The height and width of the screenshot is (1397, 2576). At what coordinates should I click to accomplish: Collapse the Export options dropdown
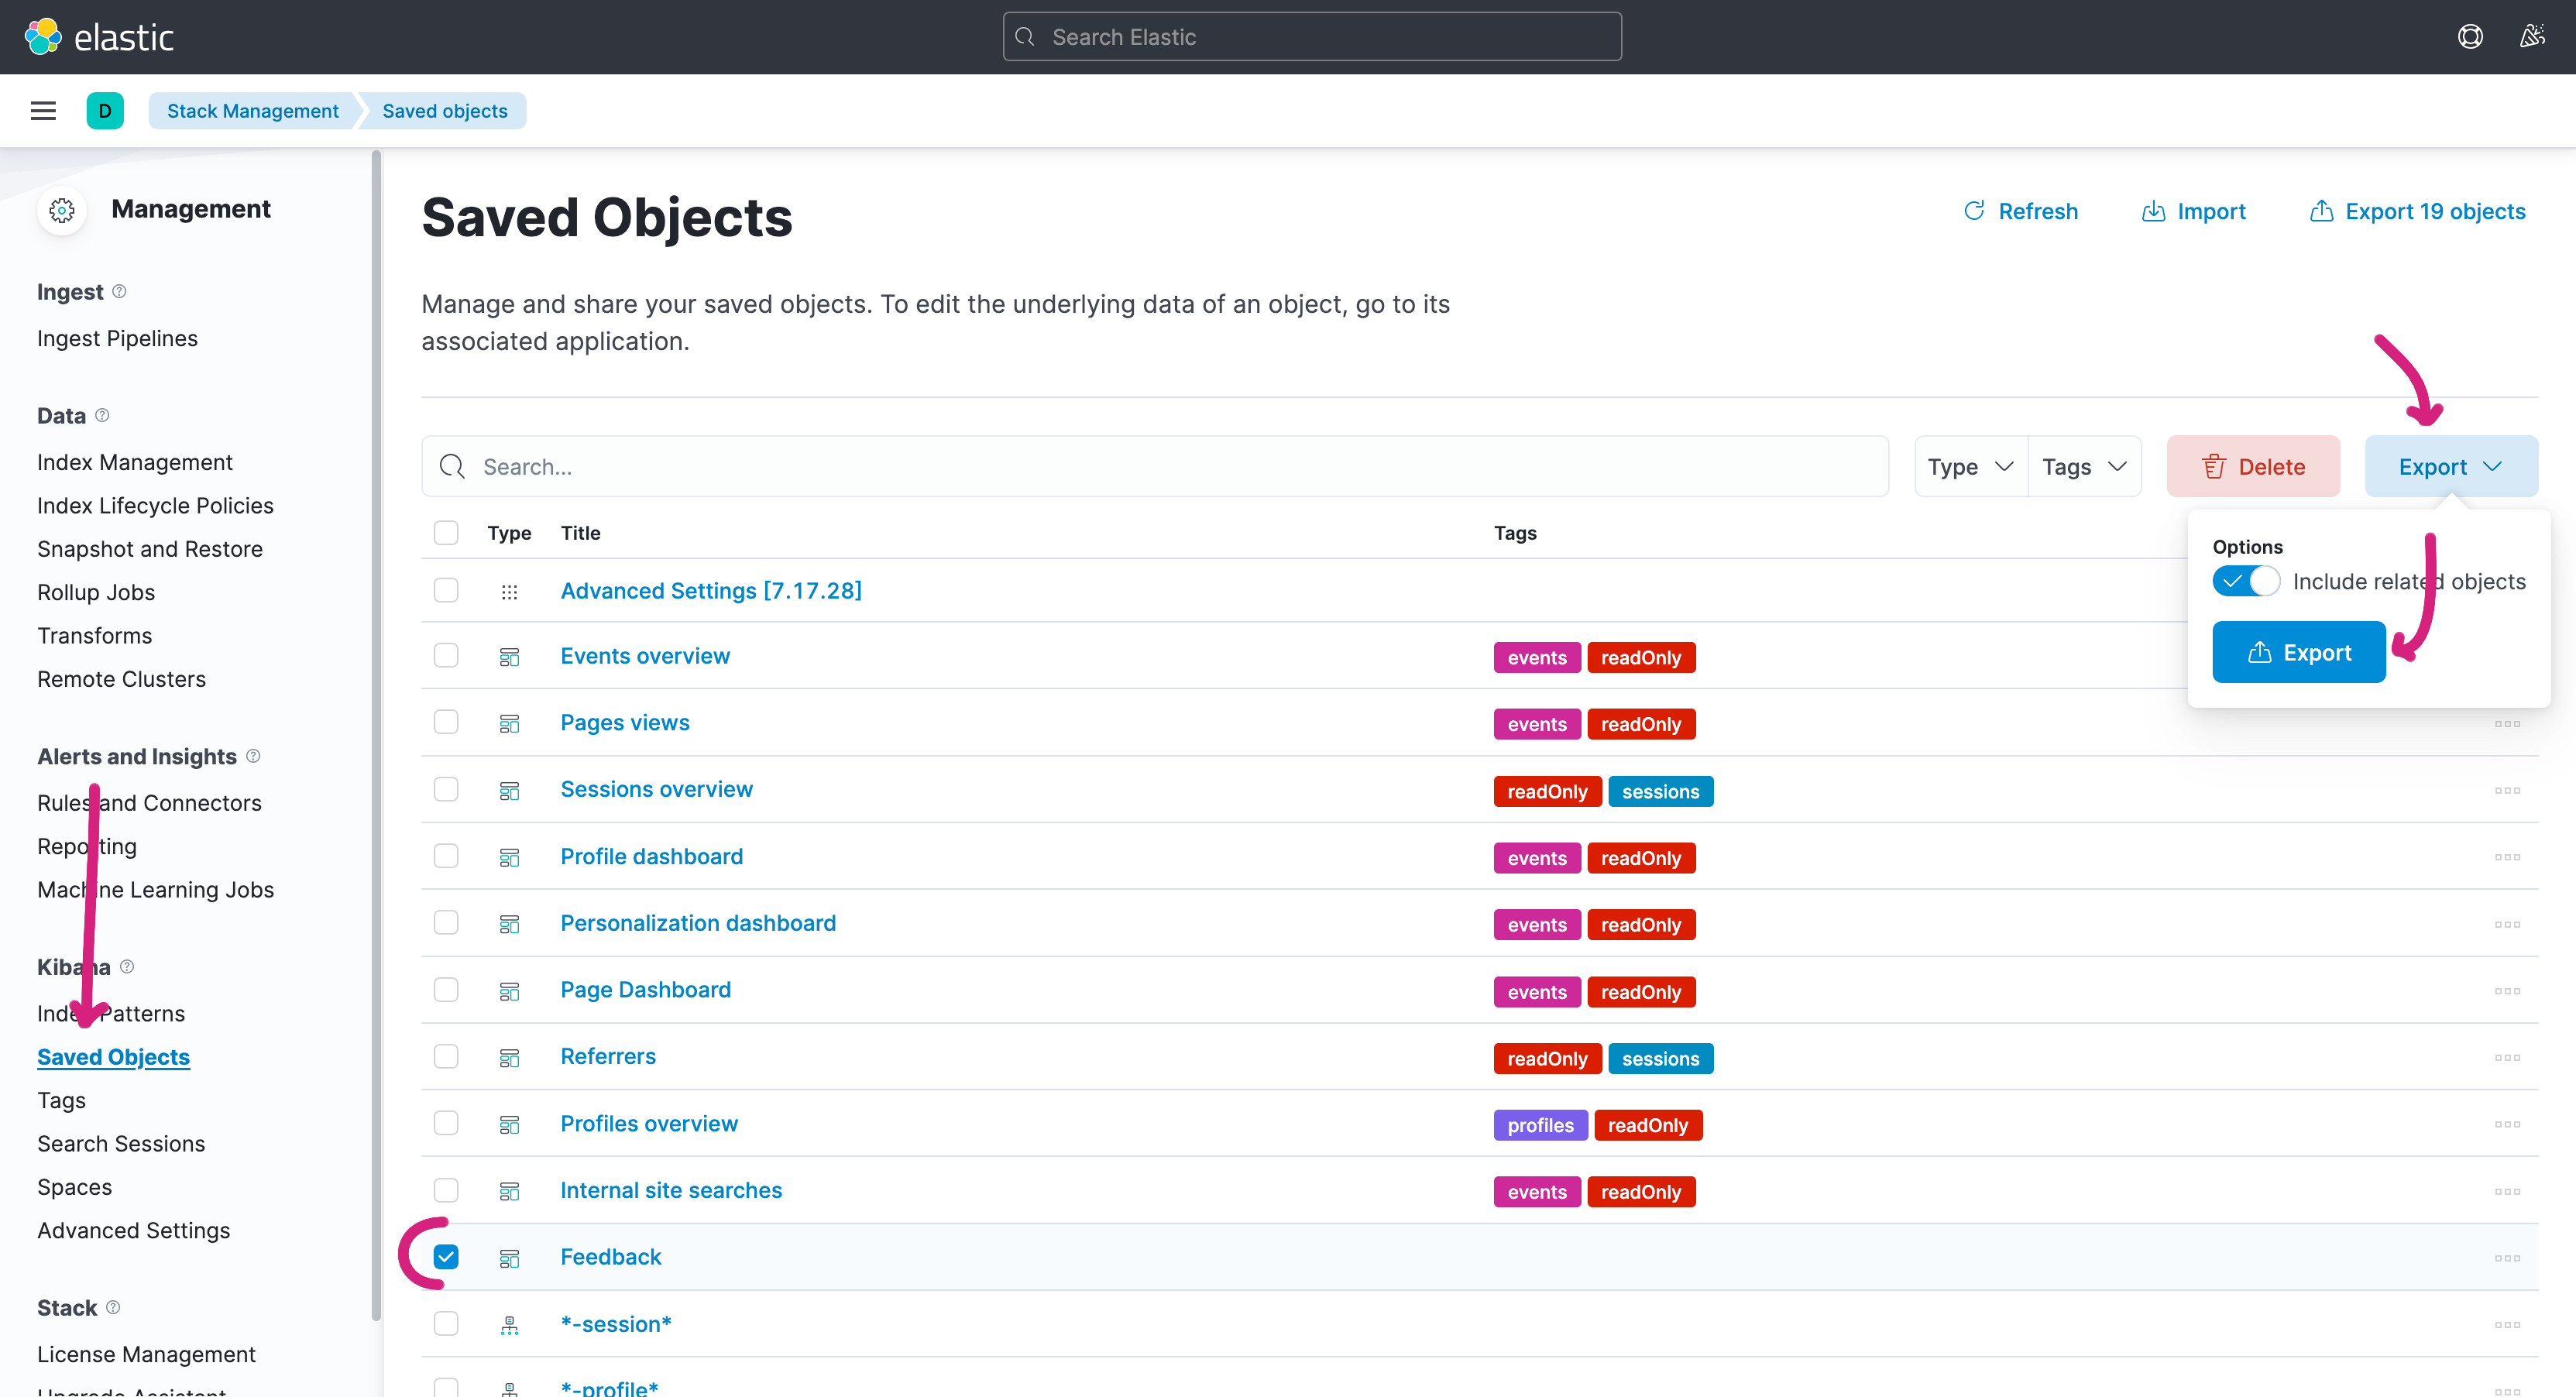click(x=2450, y=467)
